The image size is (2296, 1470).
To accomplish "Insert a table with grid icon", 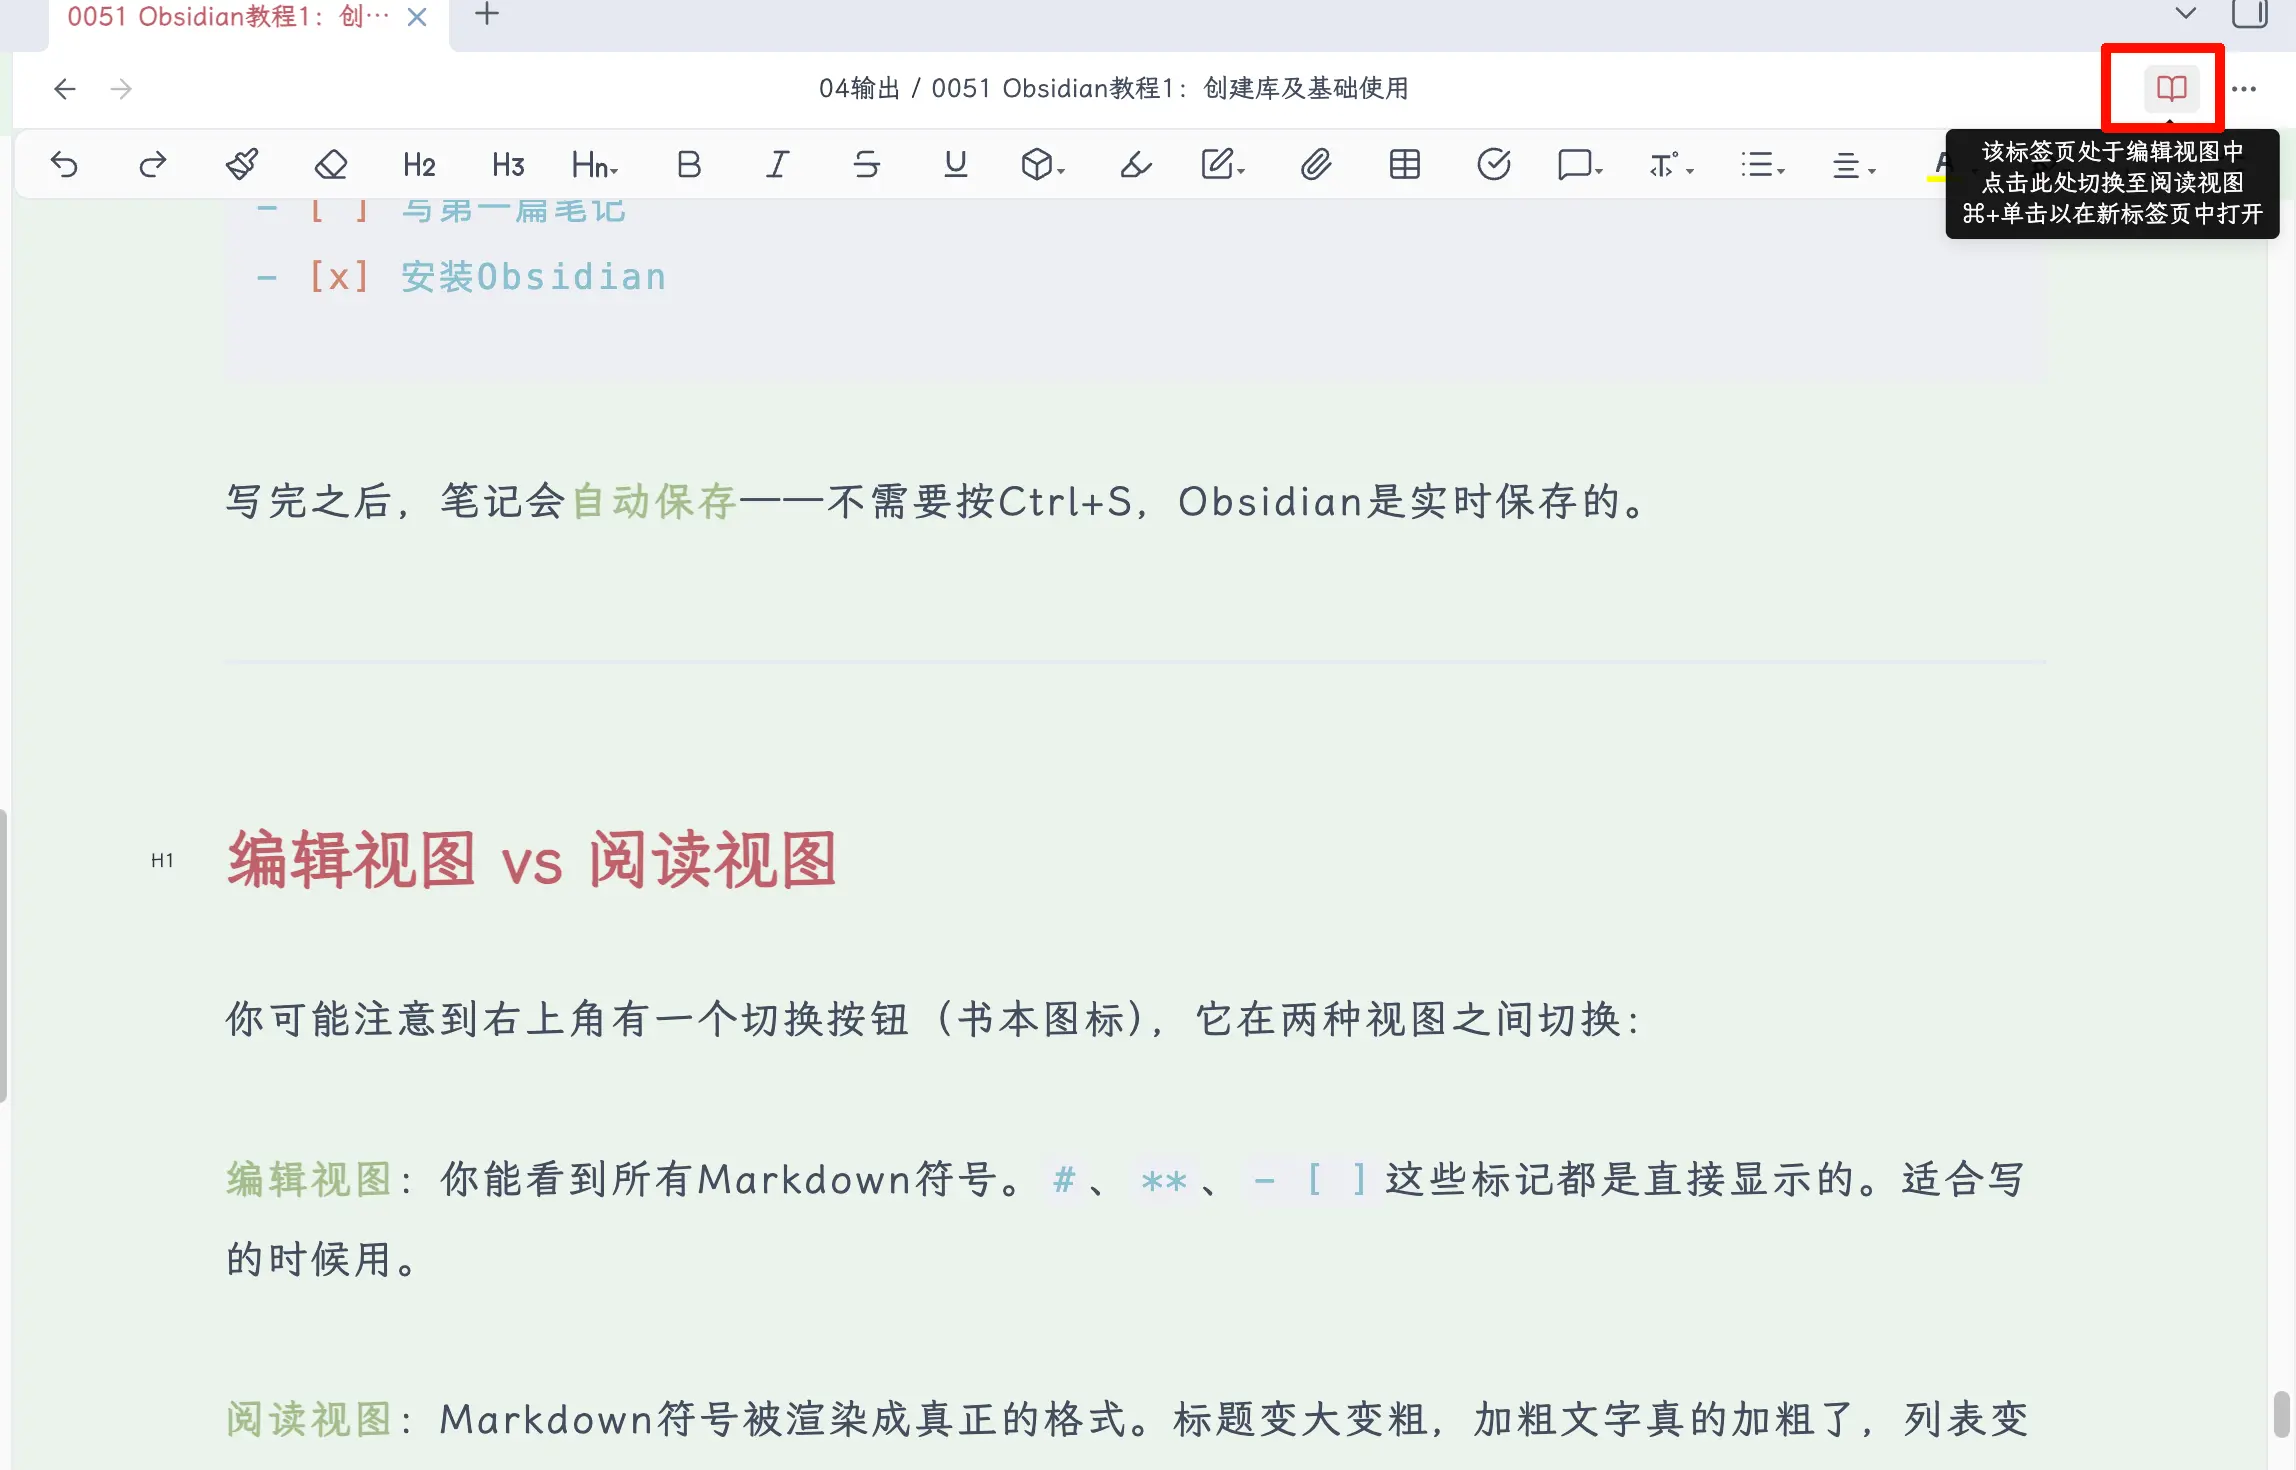I will click(x=1404, y=164).
